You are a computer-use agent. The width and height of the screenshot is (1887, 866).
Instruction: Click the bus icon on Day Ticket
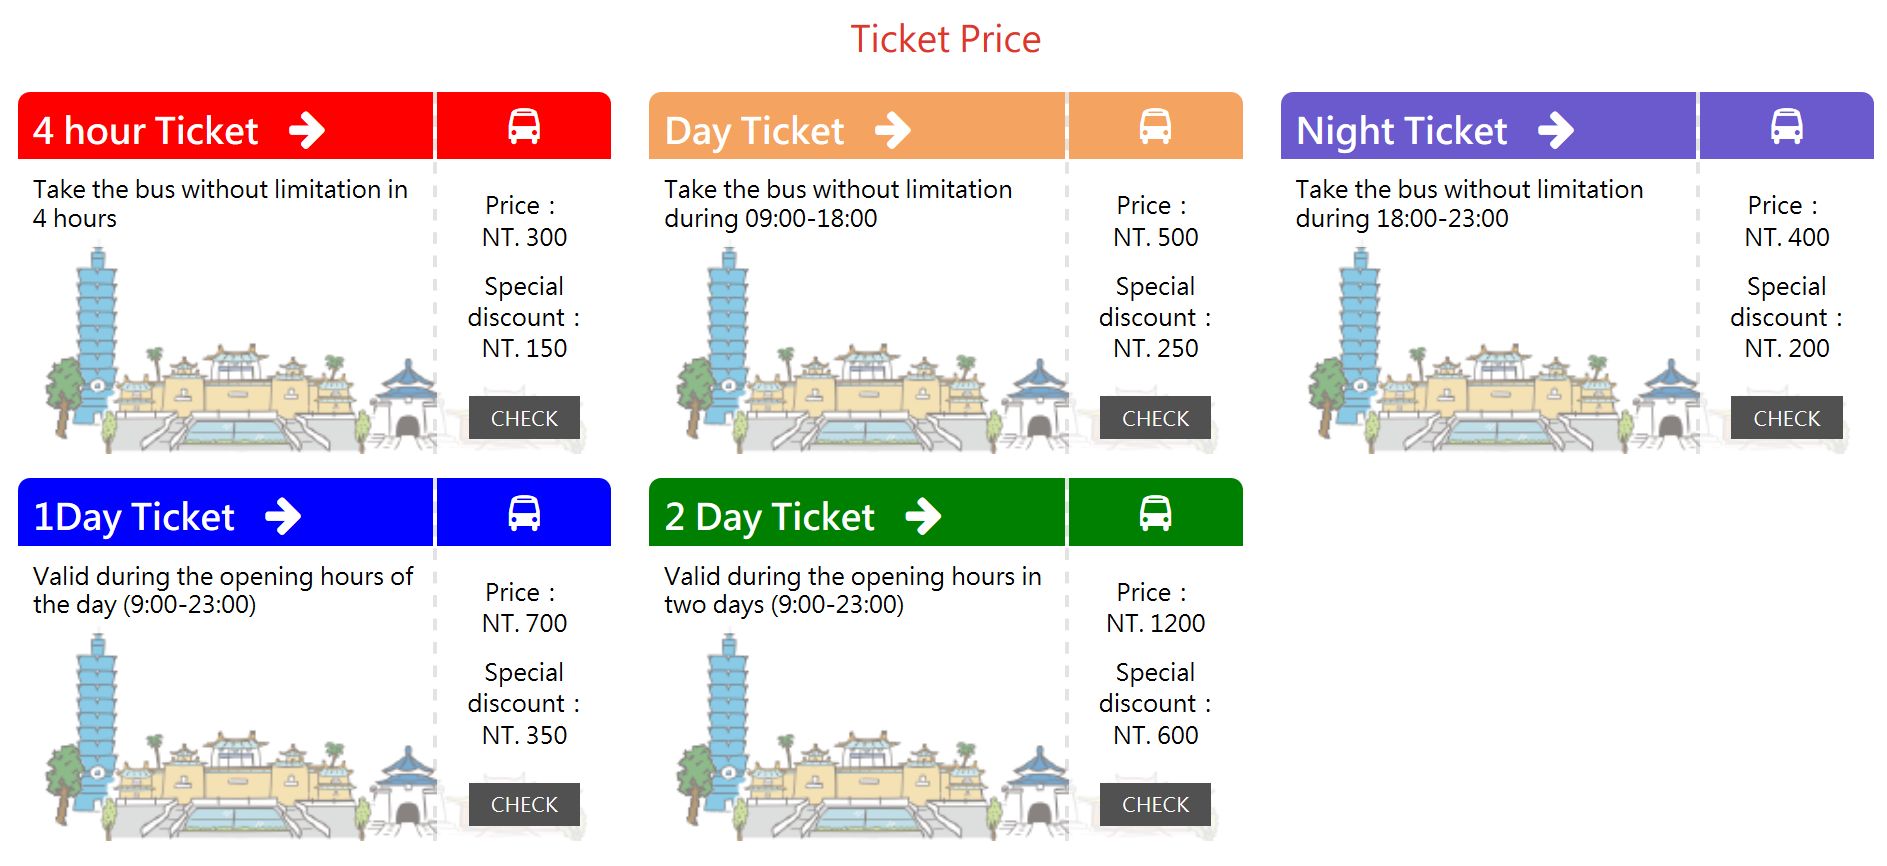point(1155,127)
